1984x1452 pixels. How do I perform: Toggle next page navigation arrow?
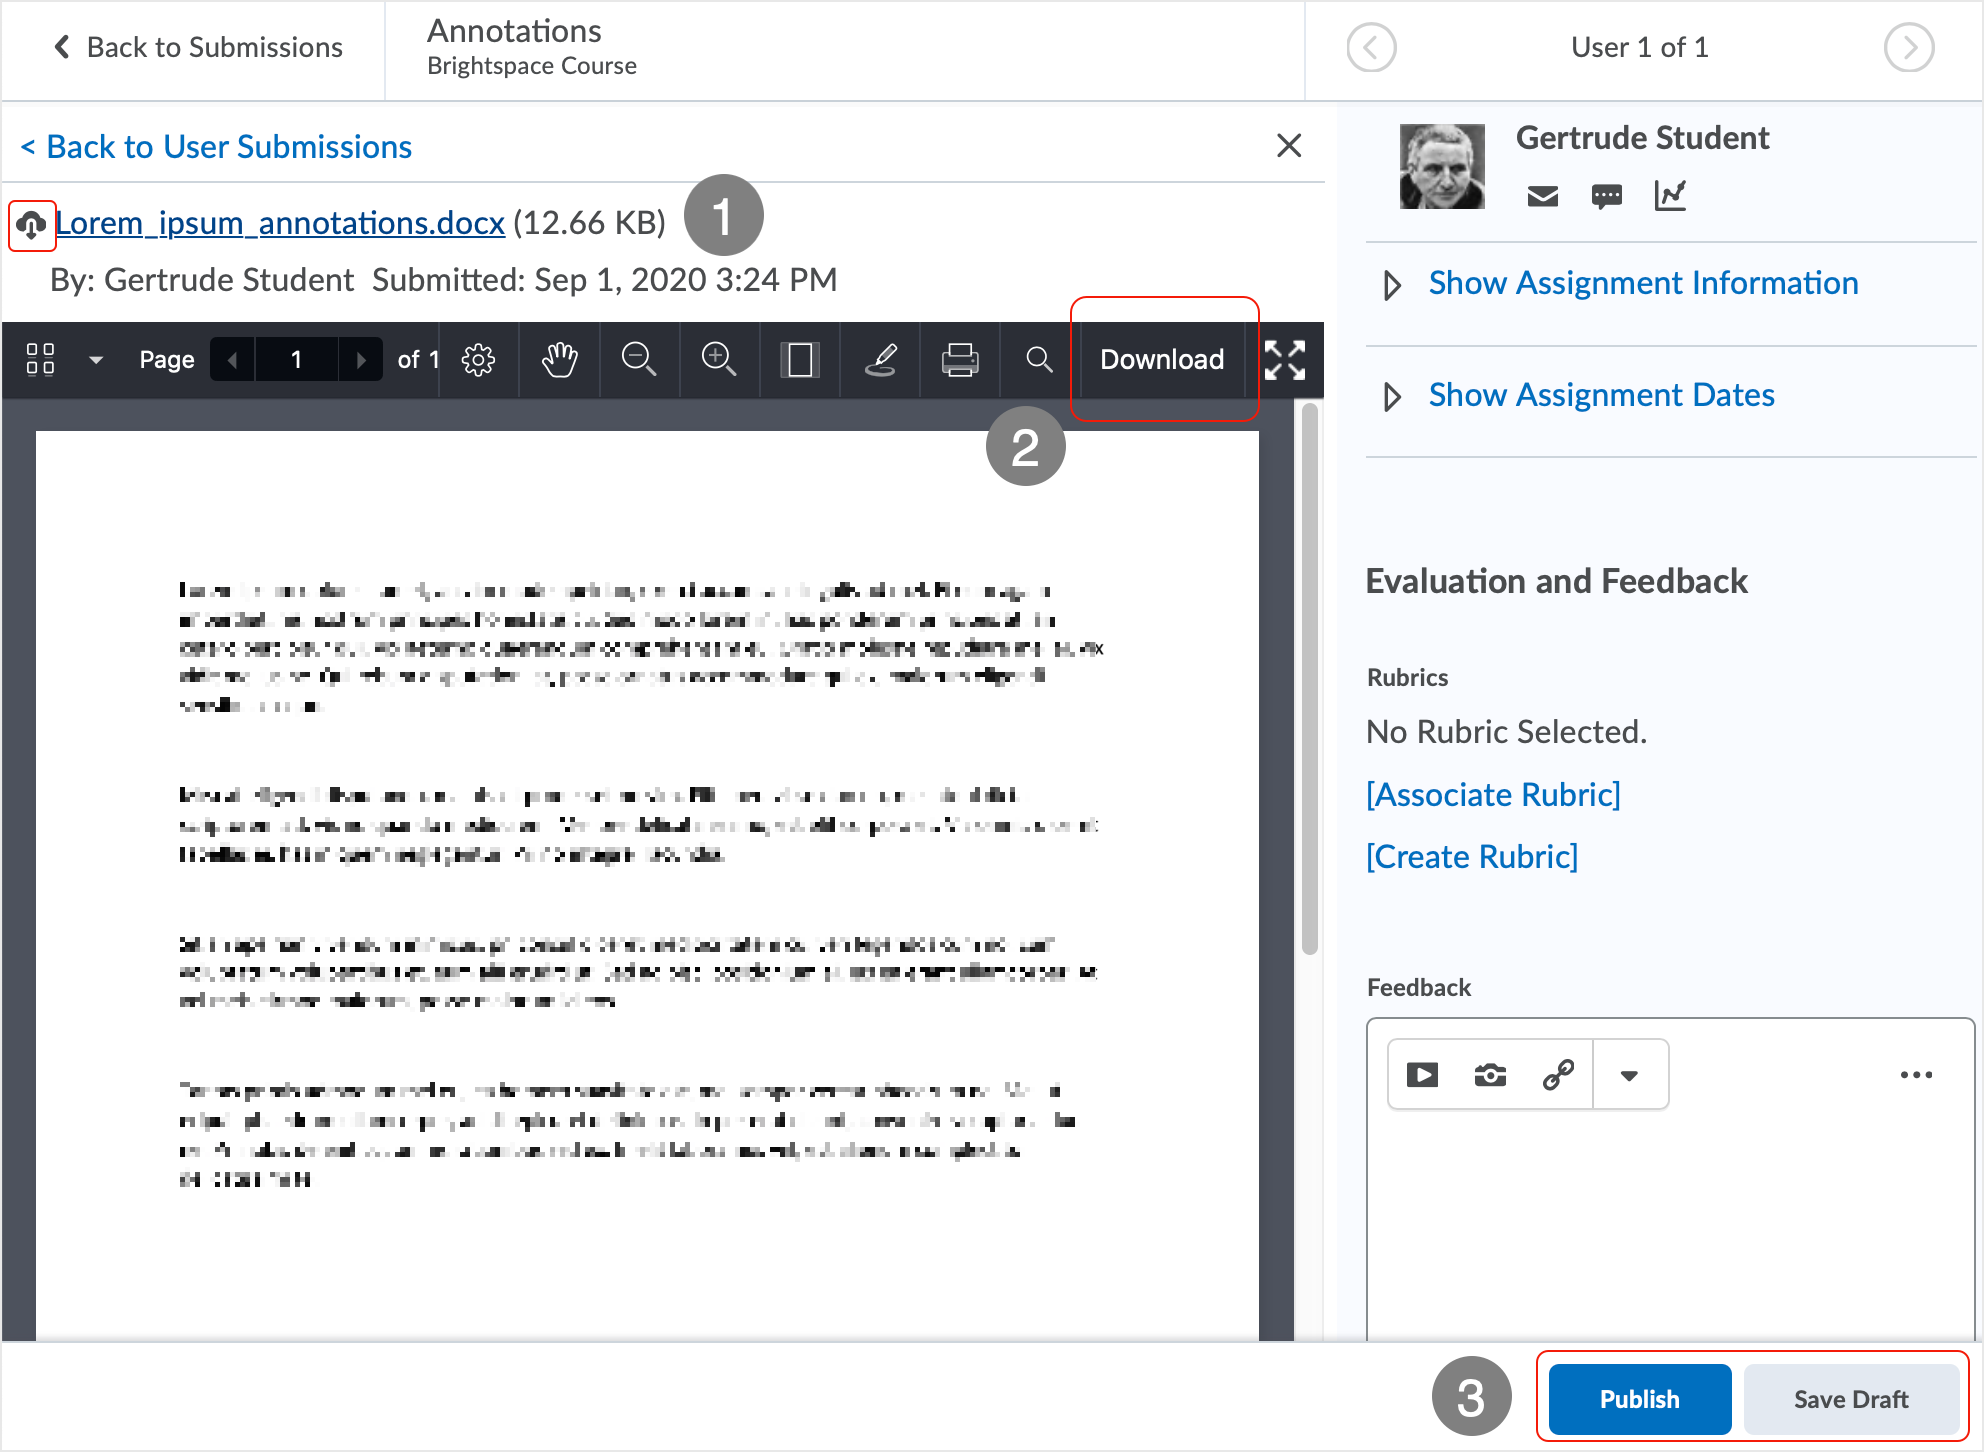point(359,359)
